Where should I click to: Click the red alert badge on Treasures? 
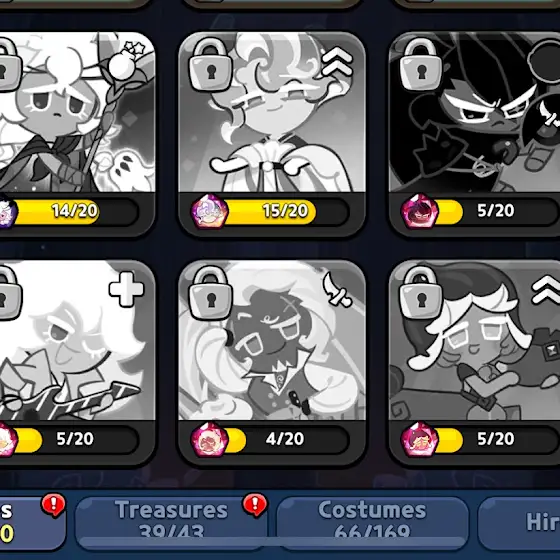(255, 505)
